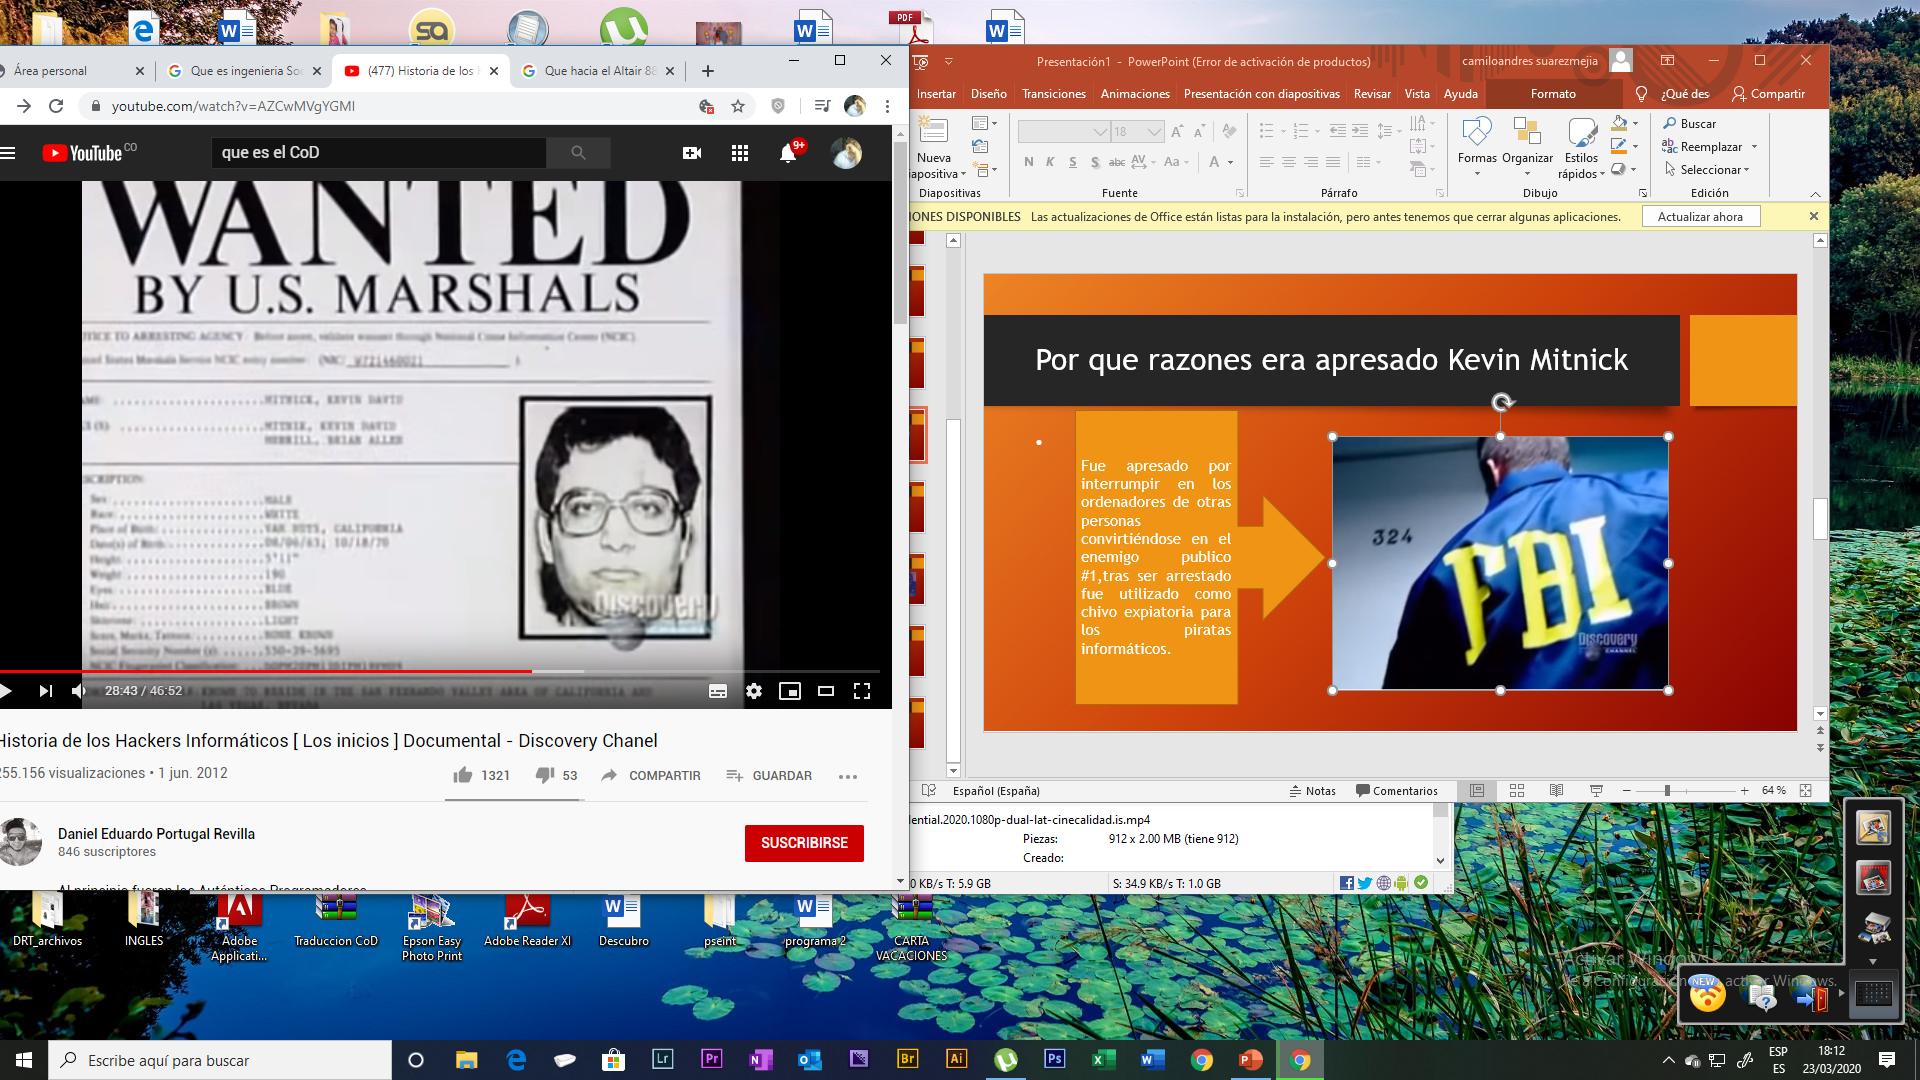The height and width of the screenshot is (1080, 1920).
Task: Toggle underline S formatting in PowerPoint
Action: point(1073,162)
